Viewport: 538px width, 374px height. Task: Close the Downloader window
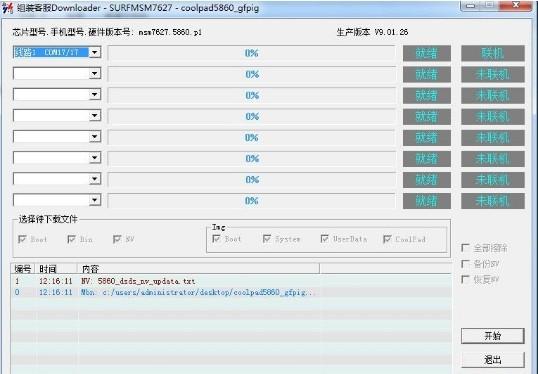[x=516, y=5]
